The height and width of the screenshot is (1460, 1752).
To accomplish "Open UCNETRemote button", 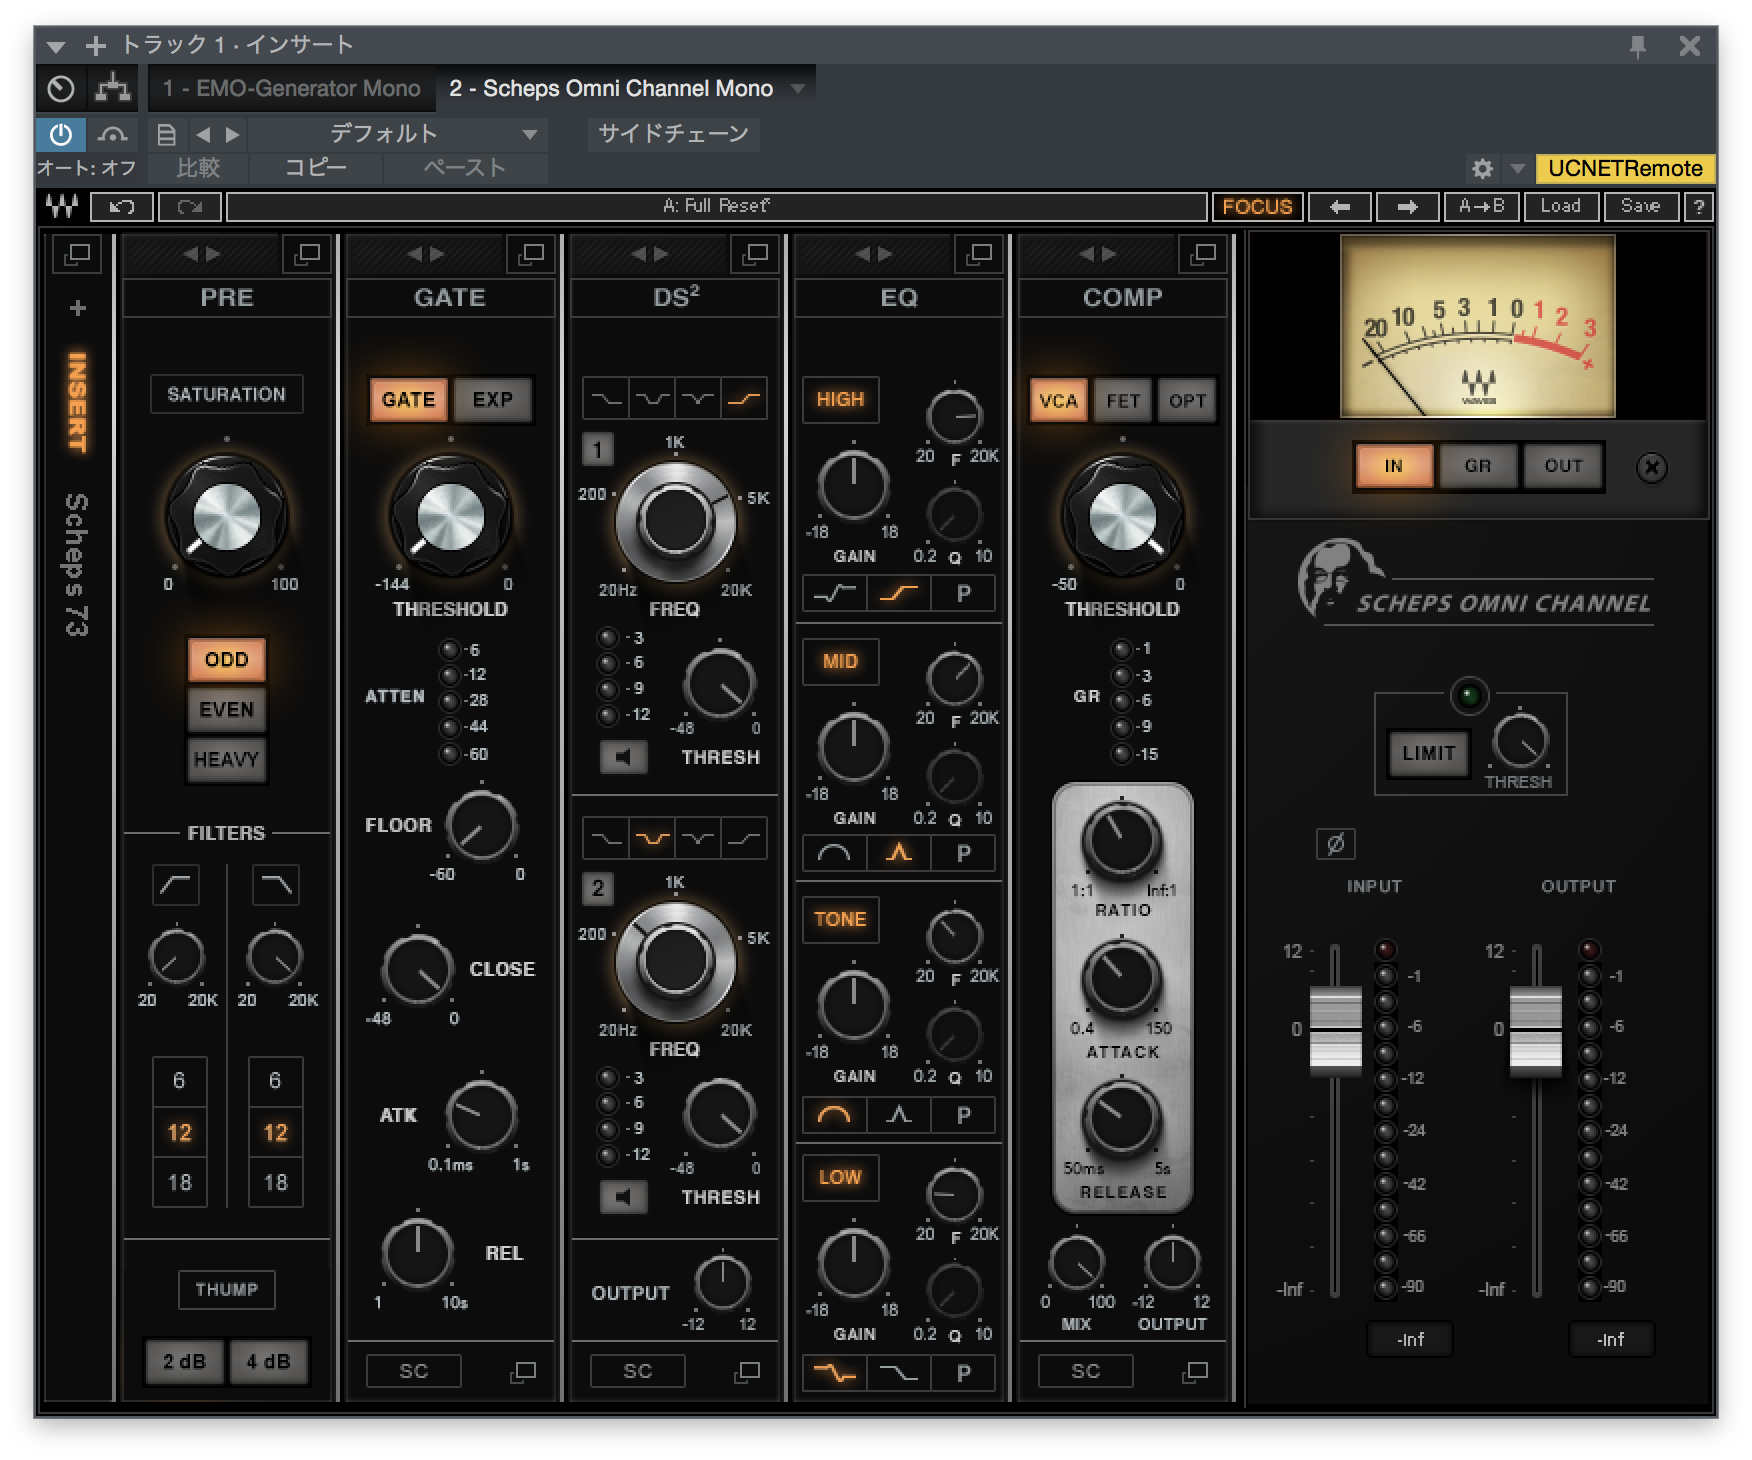I will coord(1625,168).
